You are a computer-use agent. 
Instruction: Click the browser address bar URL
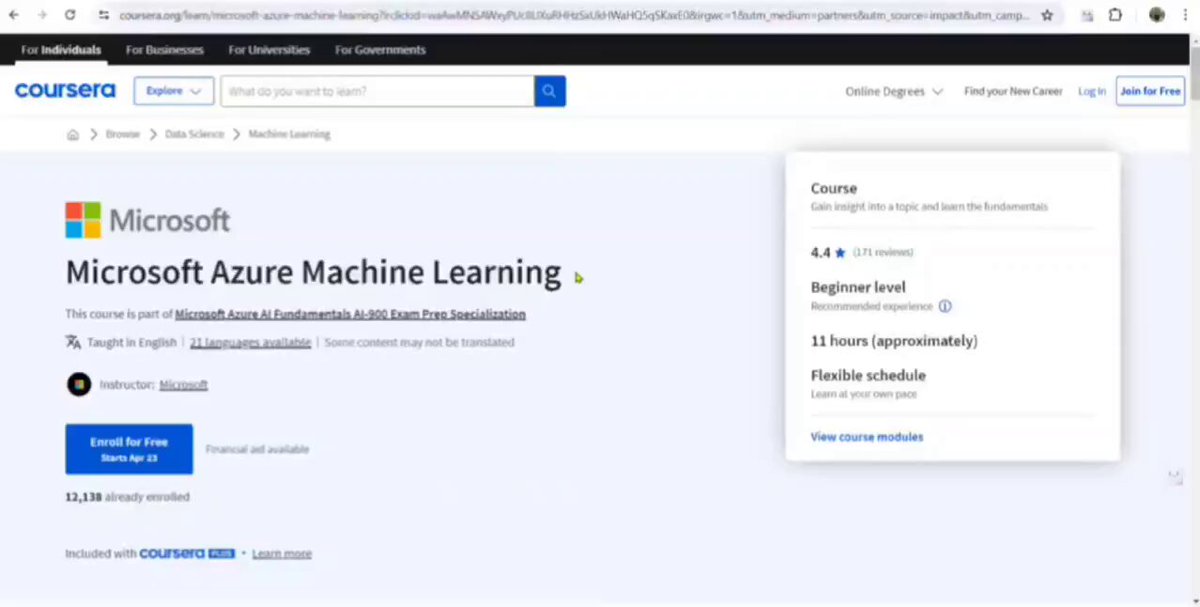click(x=575, y=15)
